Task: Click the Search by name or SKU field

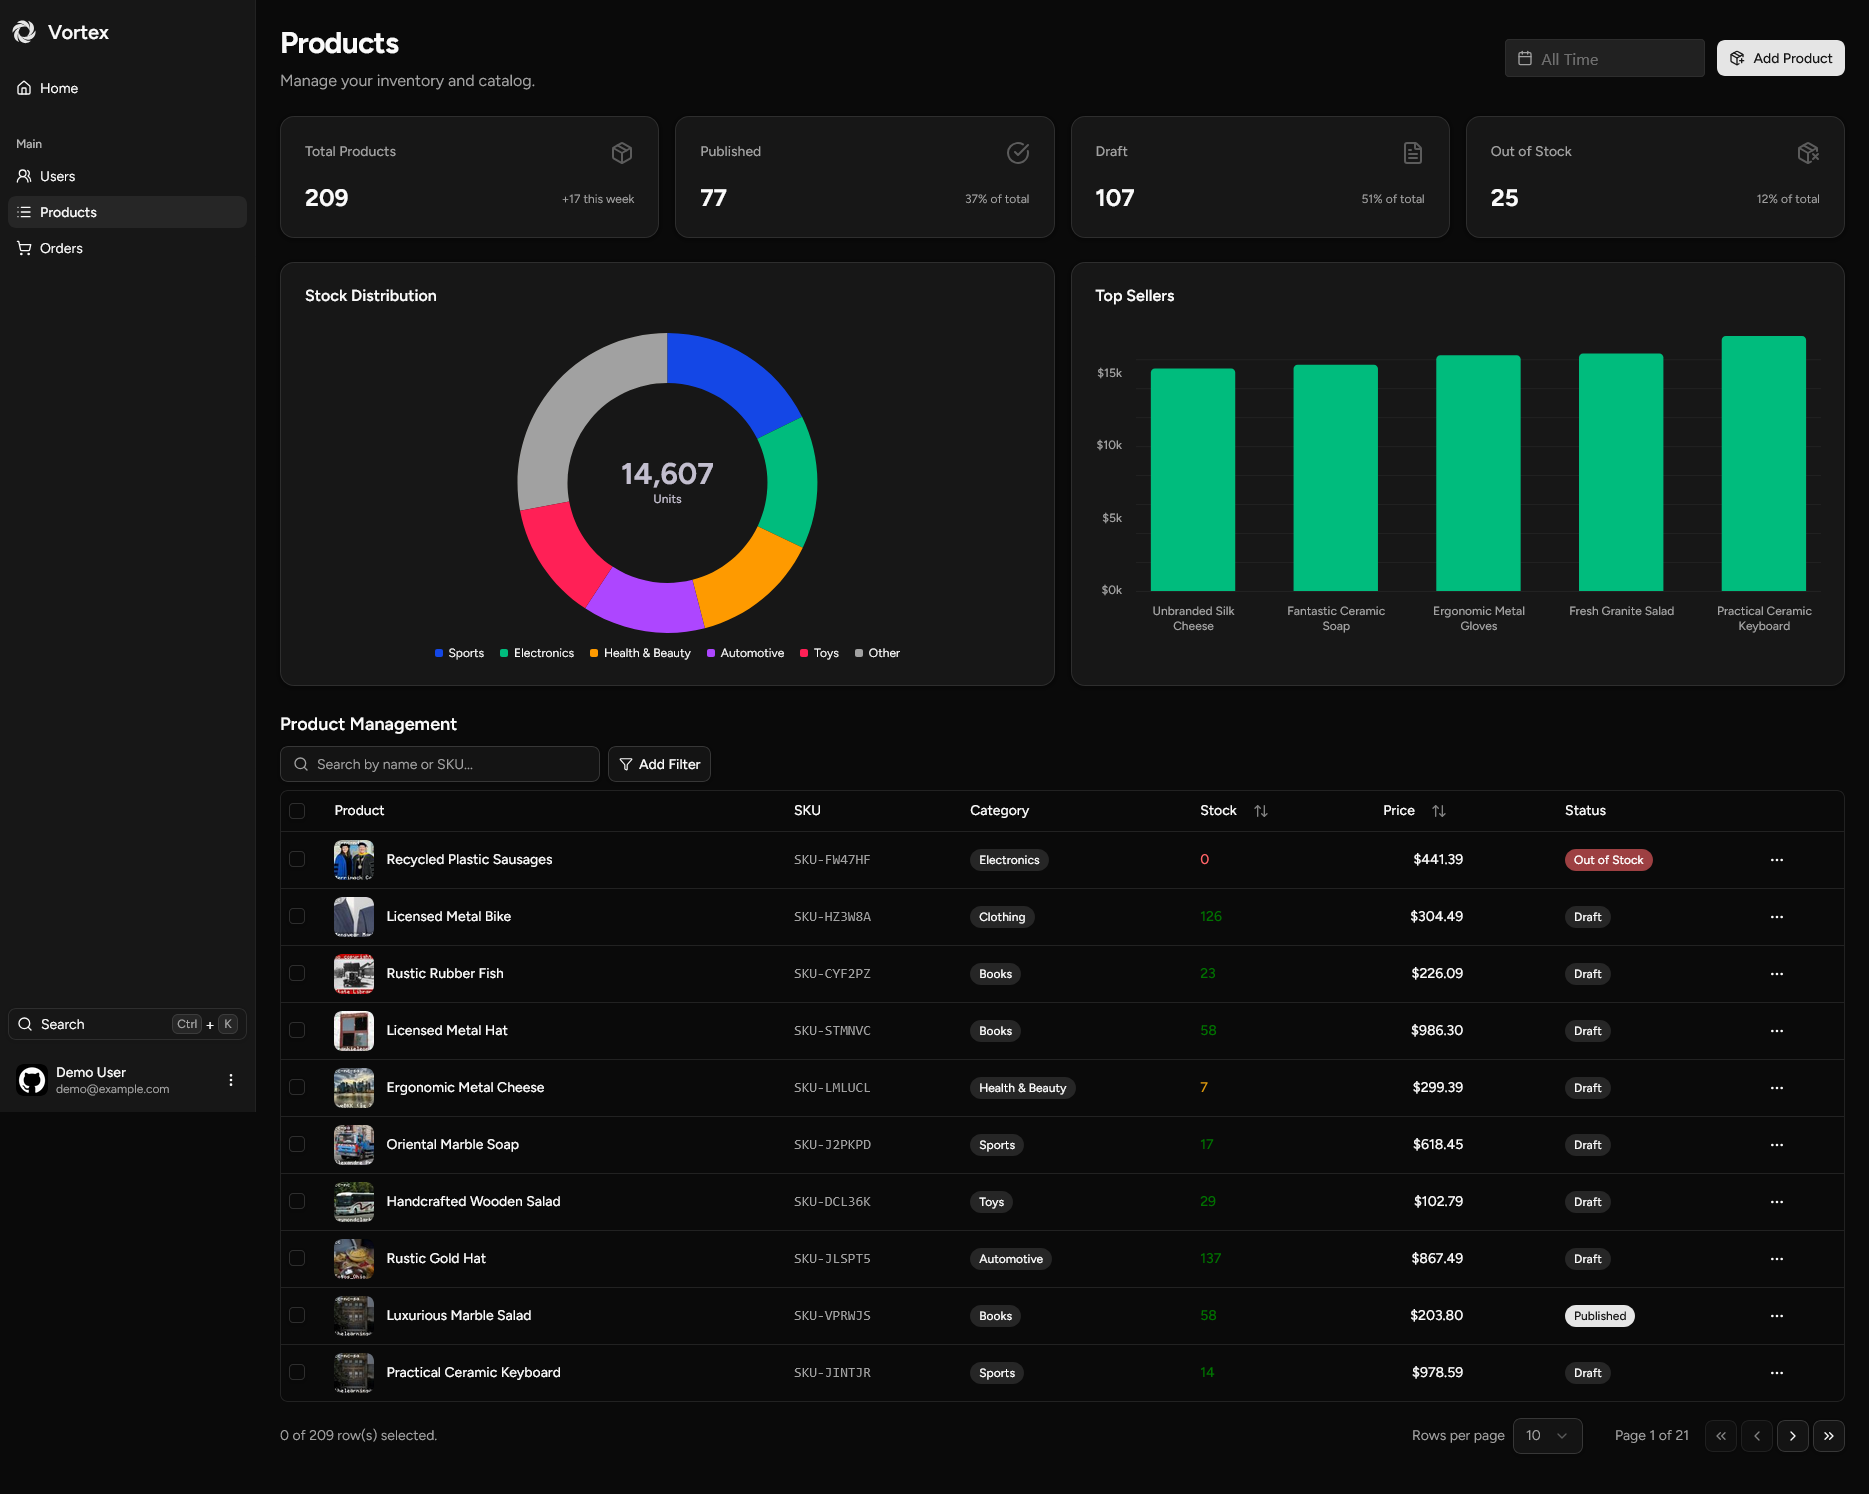Action: coord(440,764)
